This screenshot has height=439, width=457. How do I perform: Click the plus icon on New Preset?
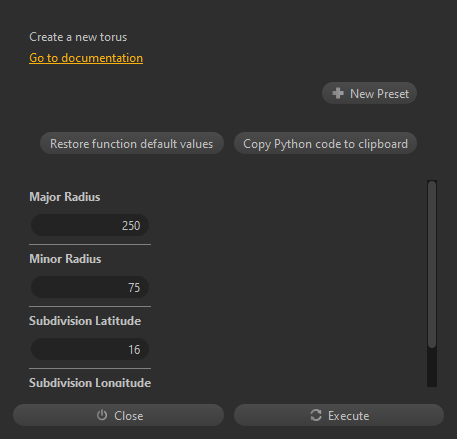(338, 93)
